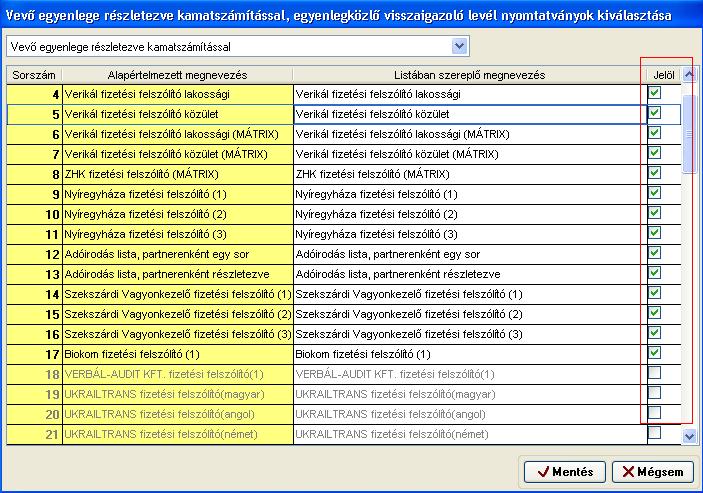Image resolution: width=703 pixels, height=493 pixels.
Task: Check UKRAILTRANS felszólító(német) checkbox
Action: click(655, 433)
